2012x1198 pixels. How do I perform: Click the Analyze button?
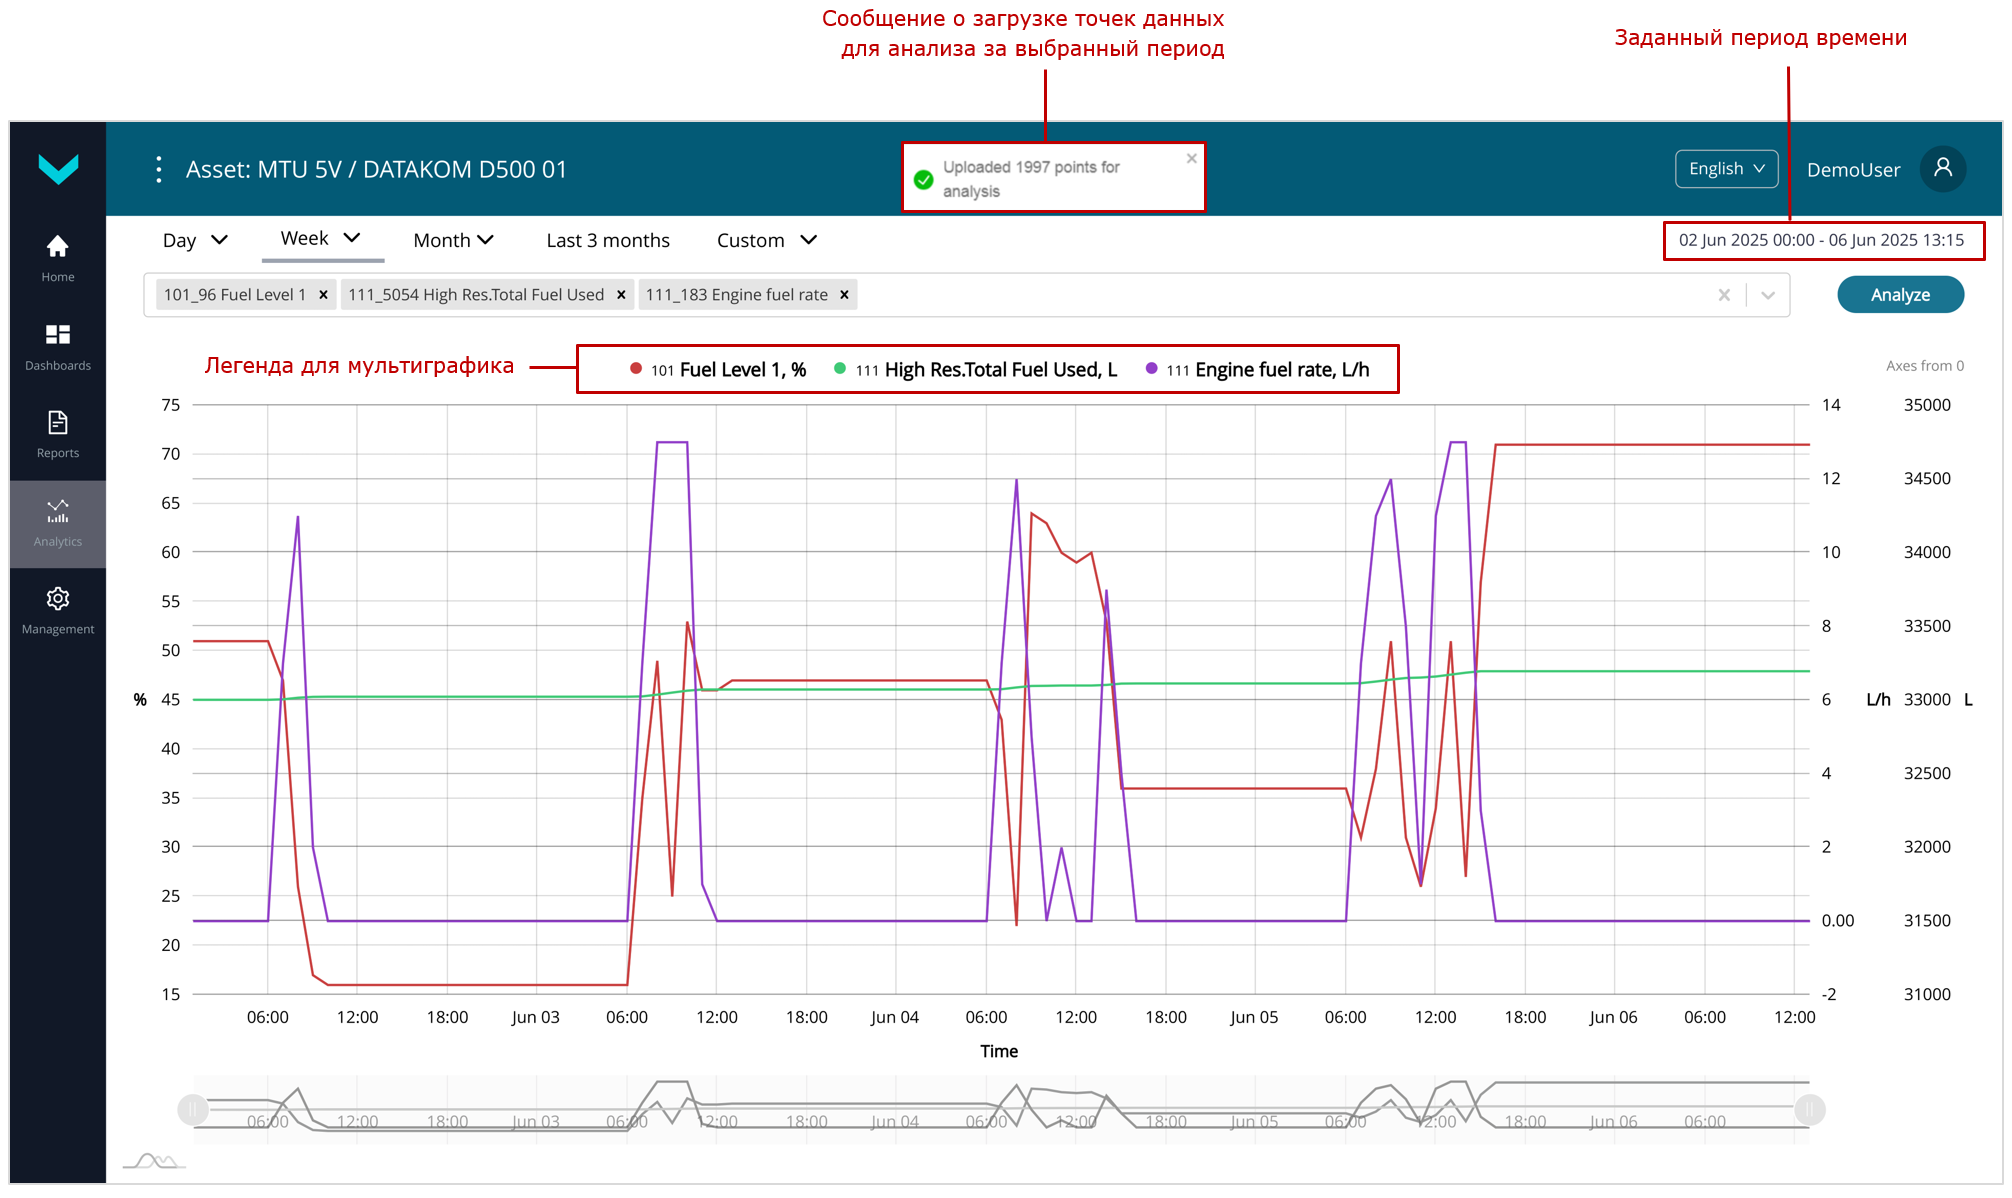1899,295
